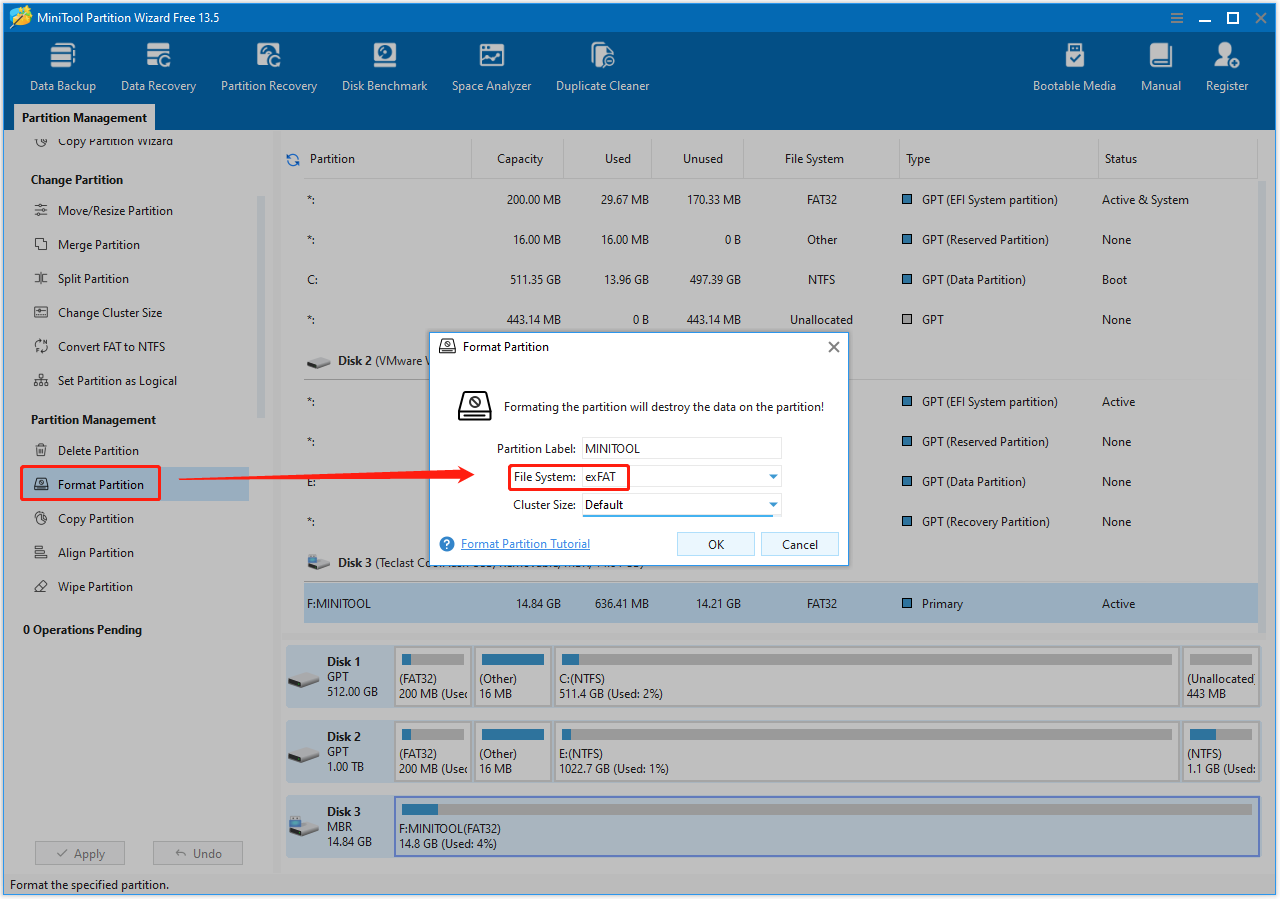Edit the Partition Label input field
The height and width of the screenshot is (900, 1281).
point(681,447)
